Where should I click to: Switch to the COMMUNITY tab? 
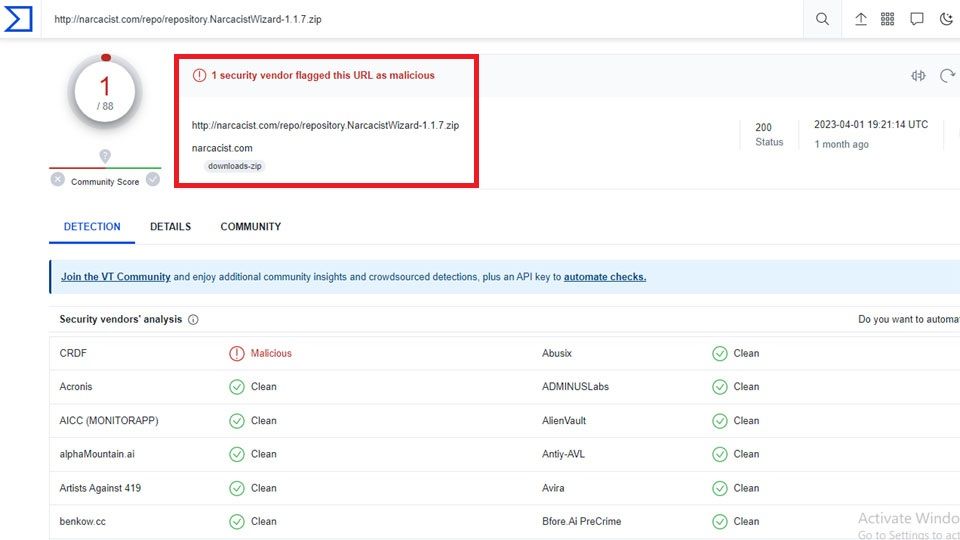click(x=250, y=227)
